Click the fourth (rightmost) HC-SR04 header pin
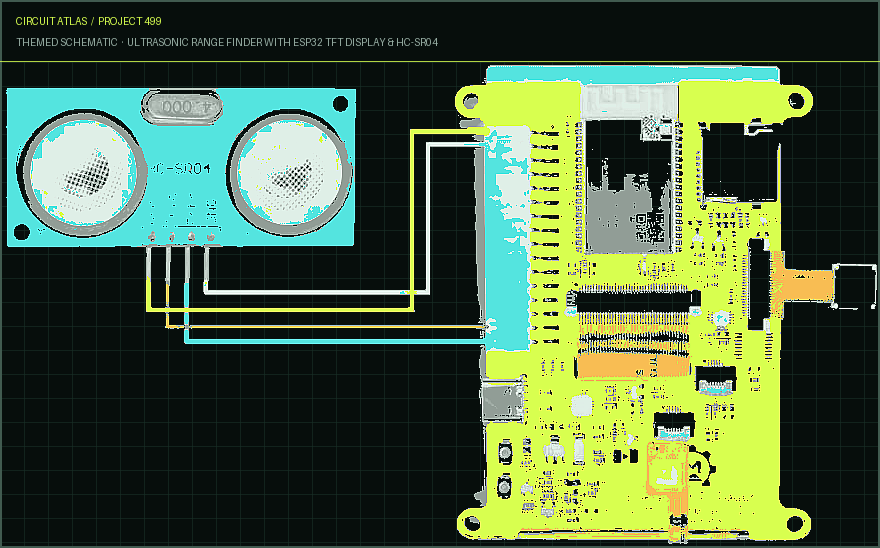Screen dimensions: 880x548 point(211,238)
